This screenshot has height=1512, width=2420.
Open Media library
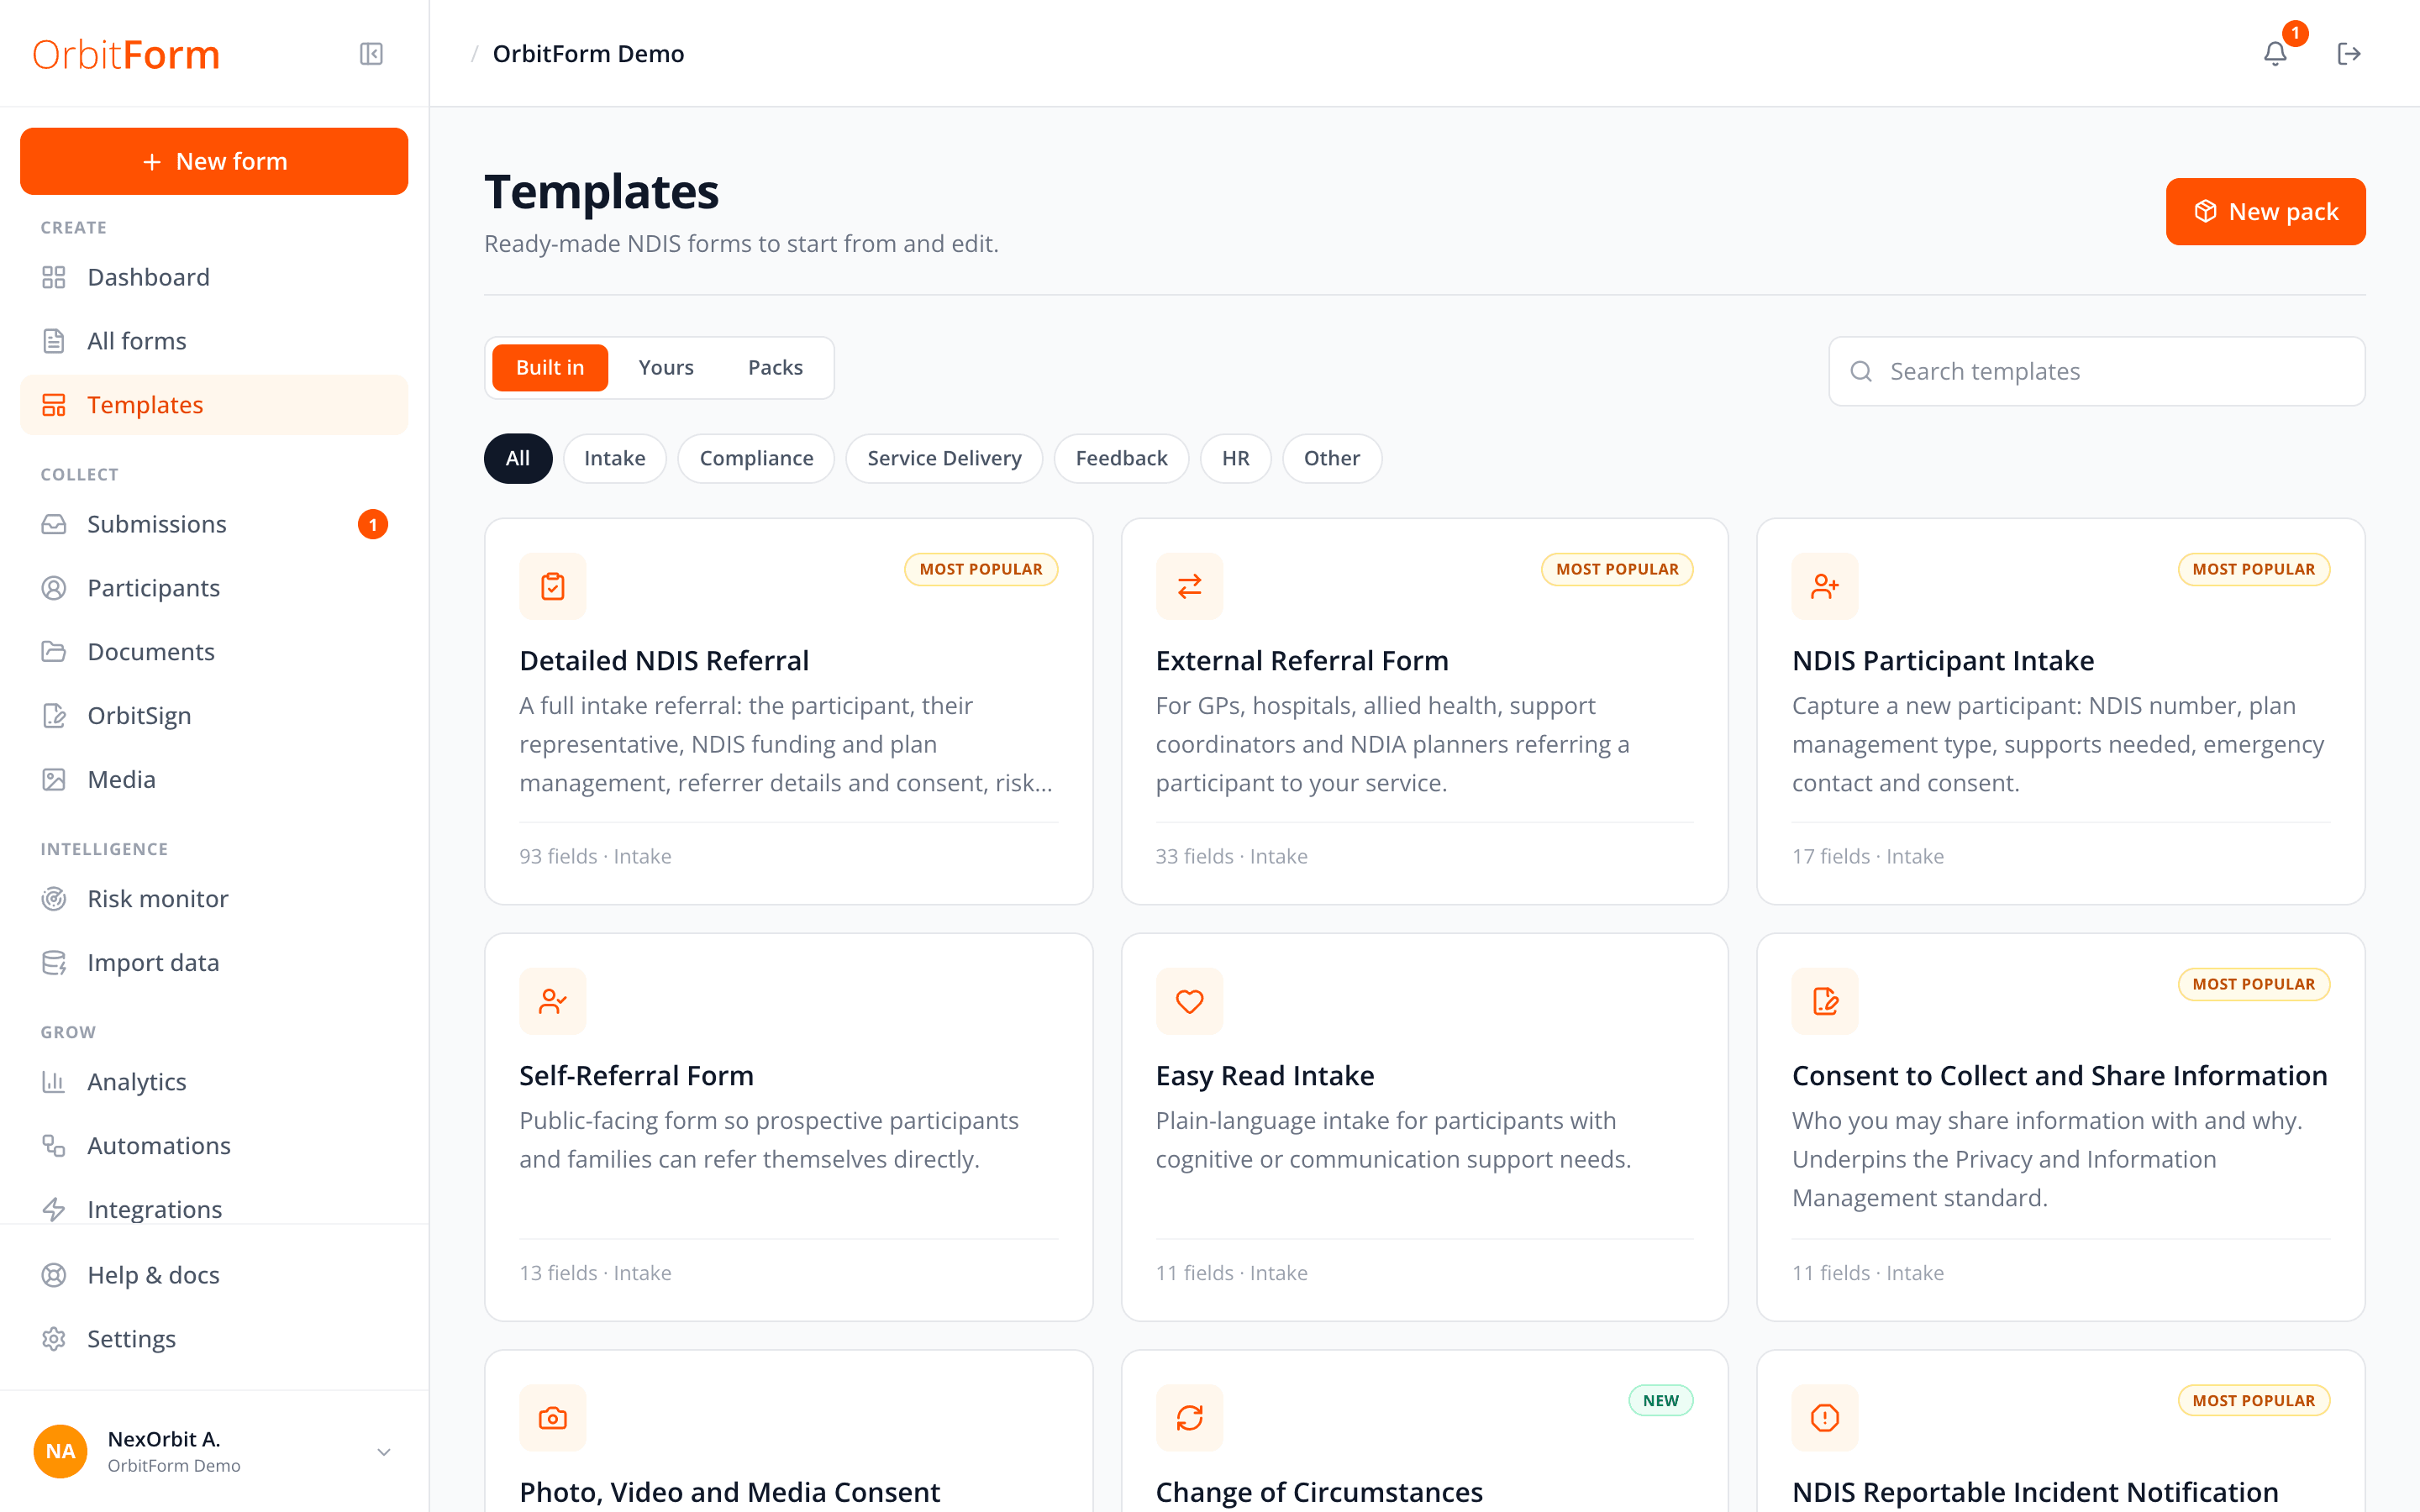tap(214, 780)
